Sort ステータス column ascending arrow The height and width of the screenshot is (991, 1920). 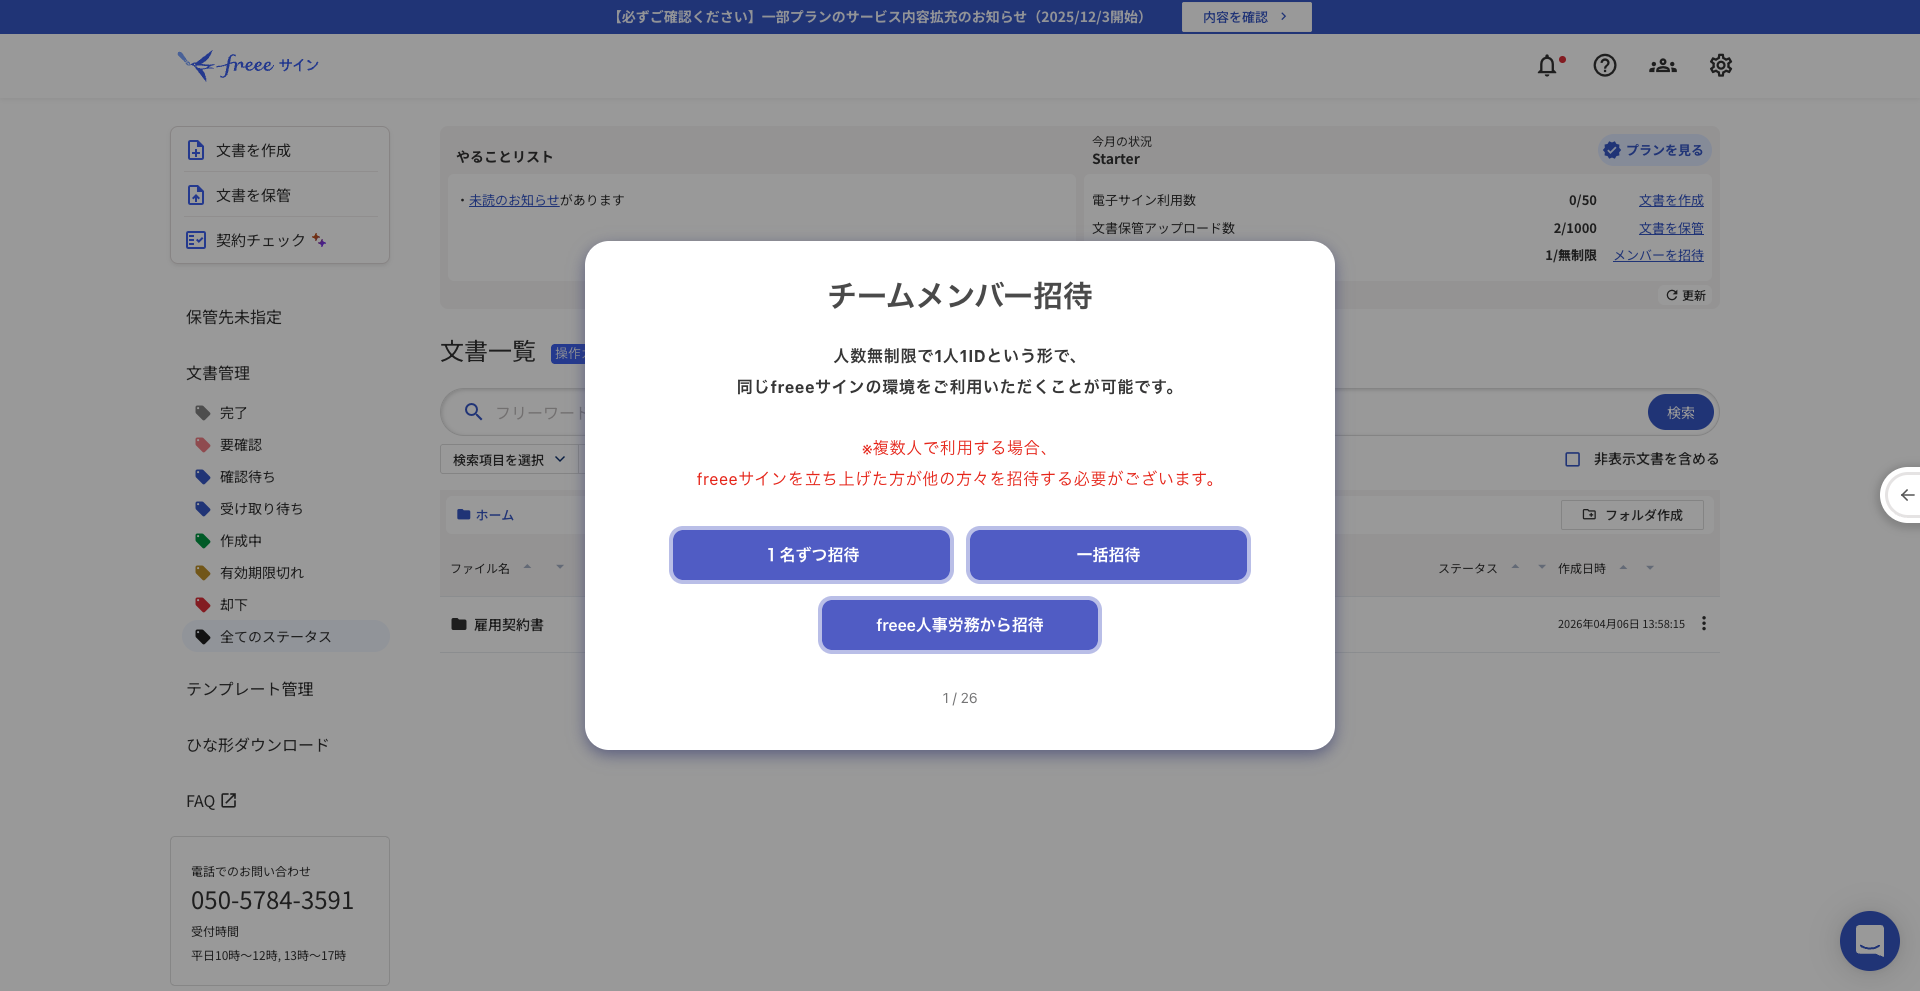[x=1515, y=567]
